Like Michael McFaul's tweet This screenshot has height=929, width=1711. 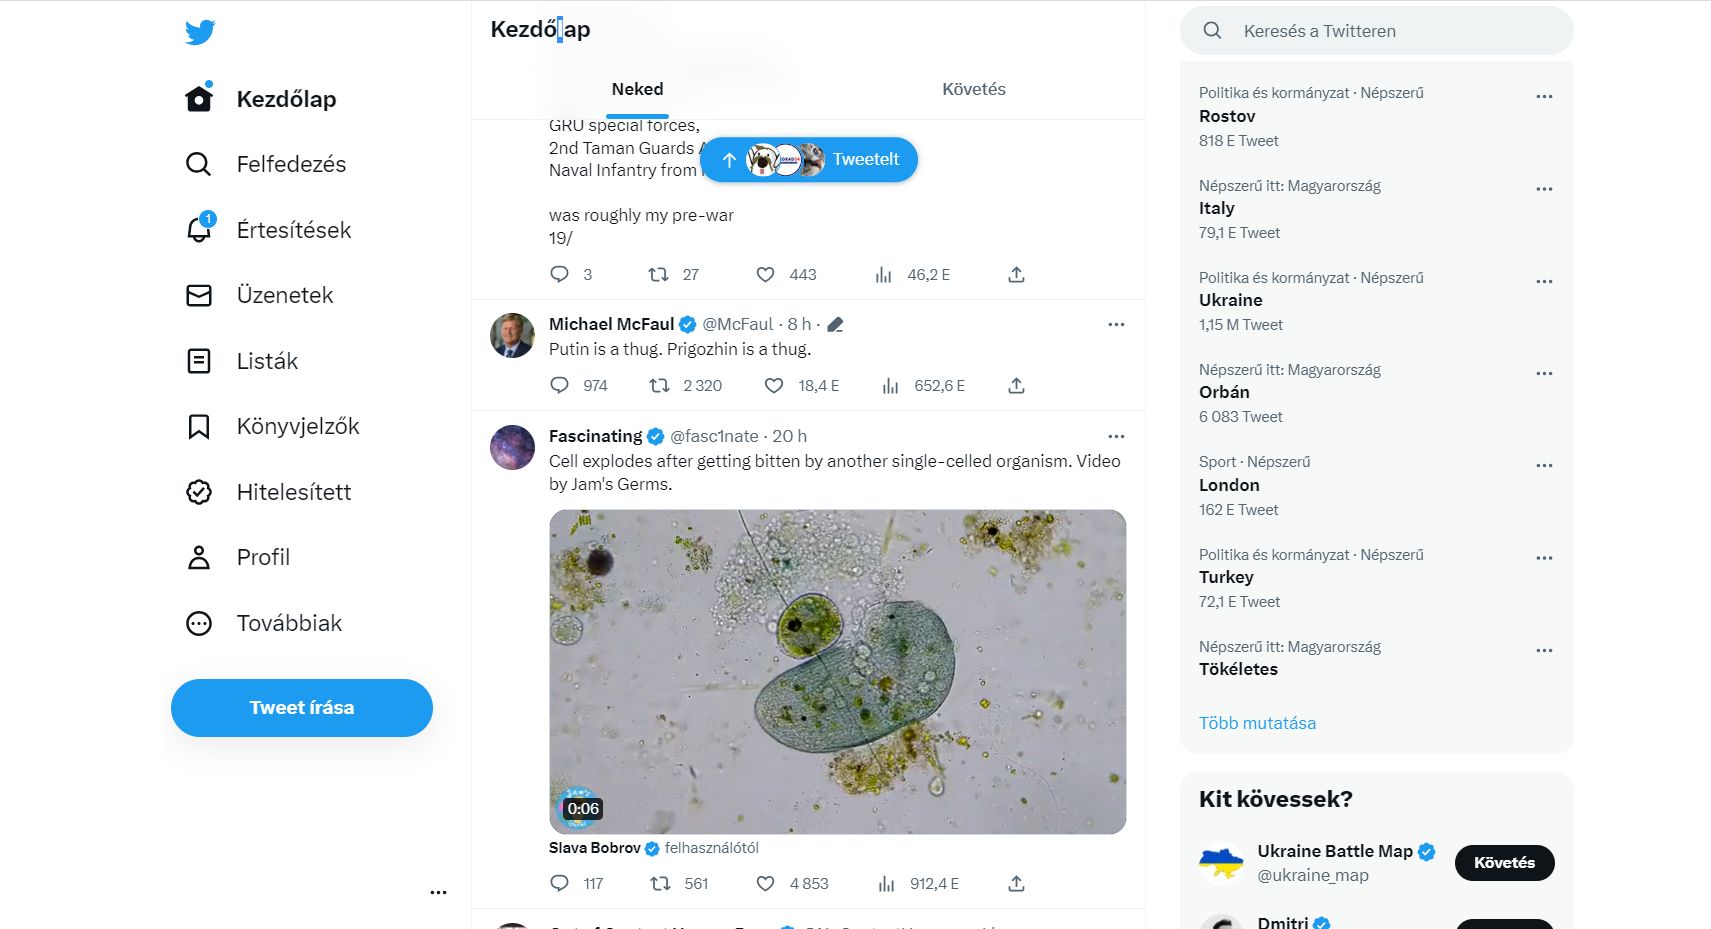point(773,386)
